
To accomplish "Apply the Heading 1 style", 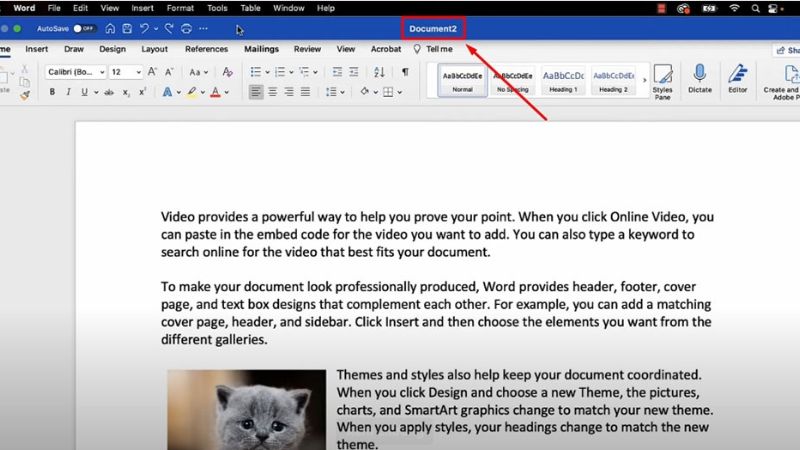I will click(x=563, y=79).
